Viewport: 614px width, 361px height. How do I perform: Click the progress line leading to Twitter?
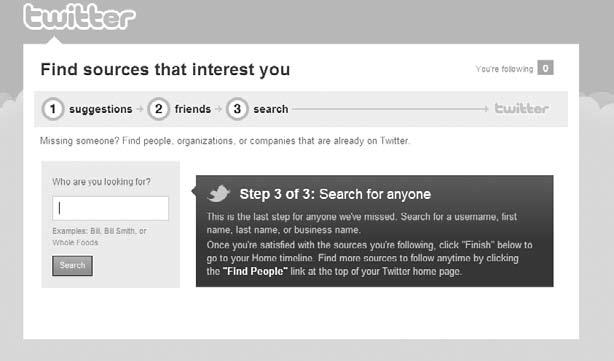click(x=390, y=109)
